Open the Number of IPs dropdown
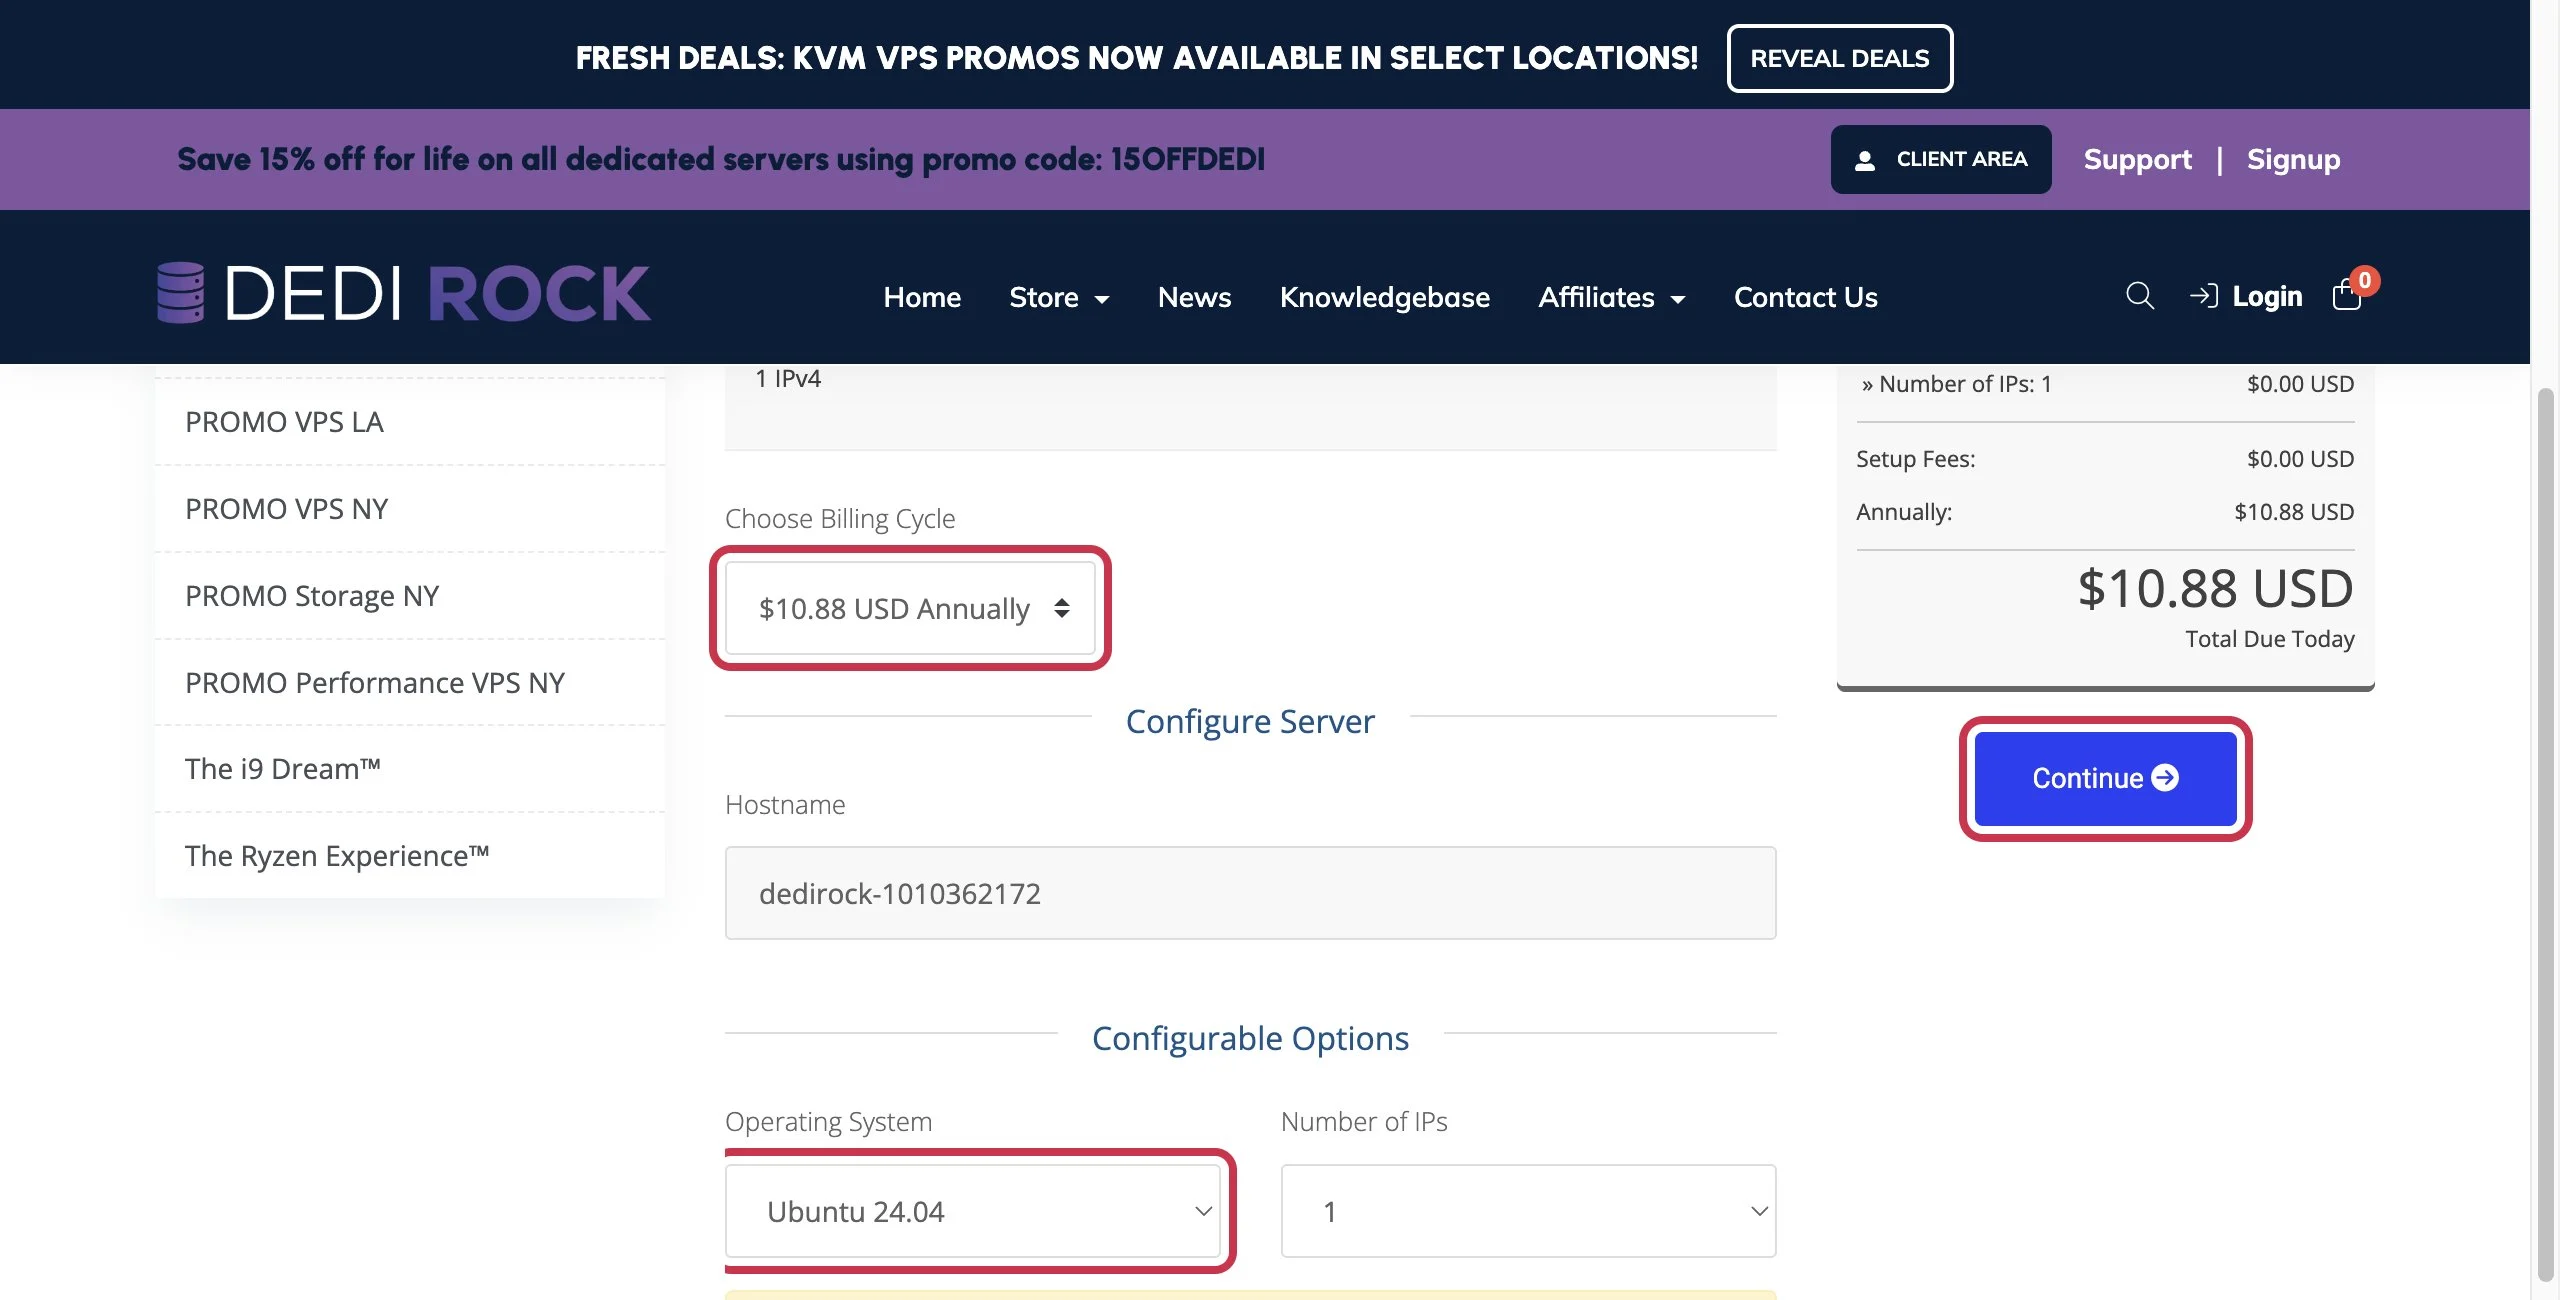 click(x=1528, y=1211)
